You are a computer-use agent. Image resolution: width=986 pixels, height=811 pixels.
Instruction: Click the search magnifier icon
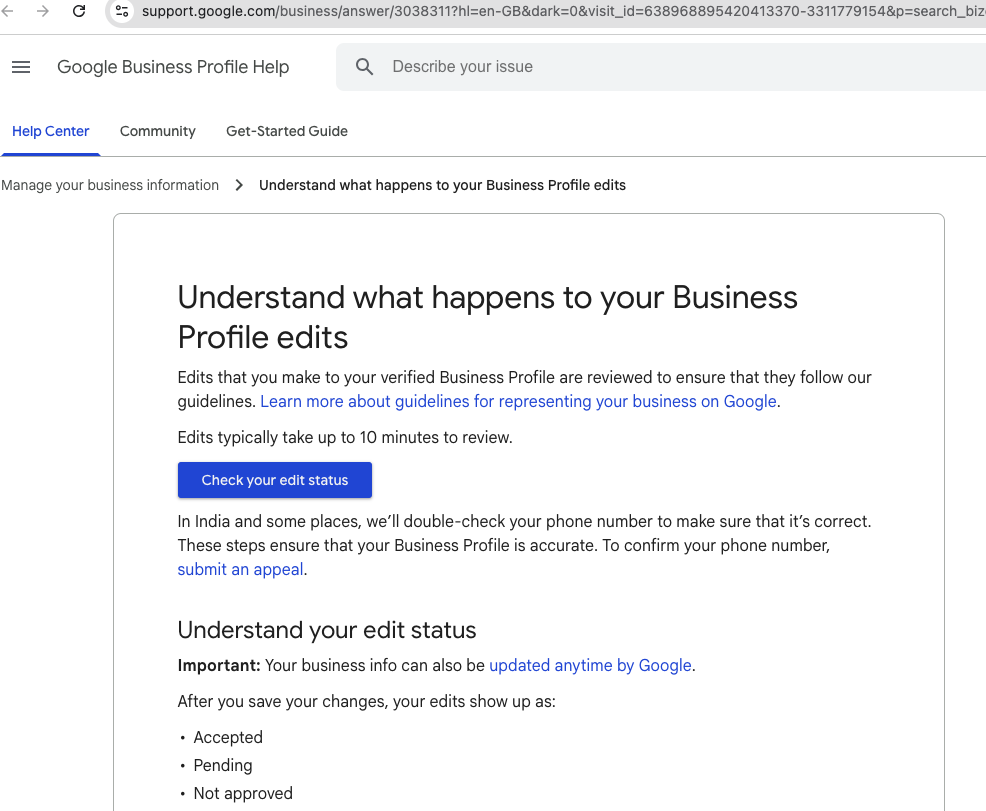[x=364, y=66]
